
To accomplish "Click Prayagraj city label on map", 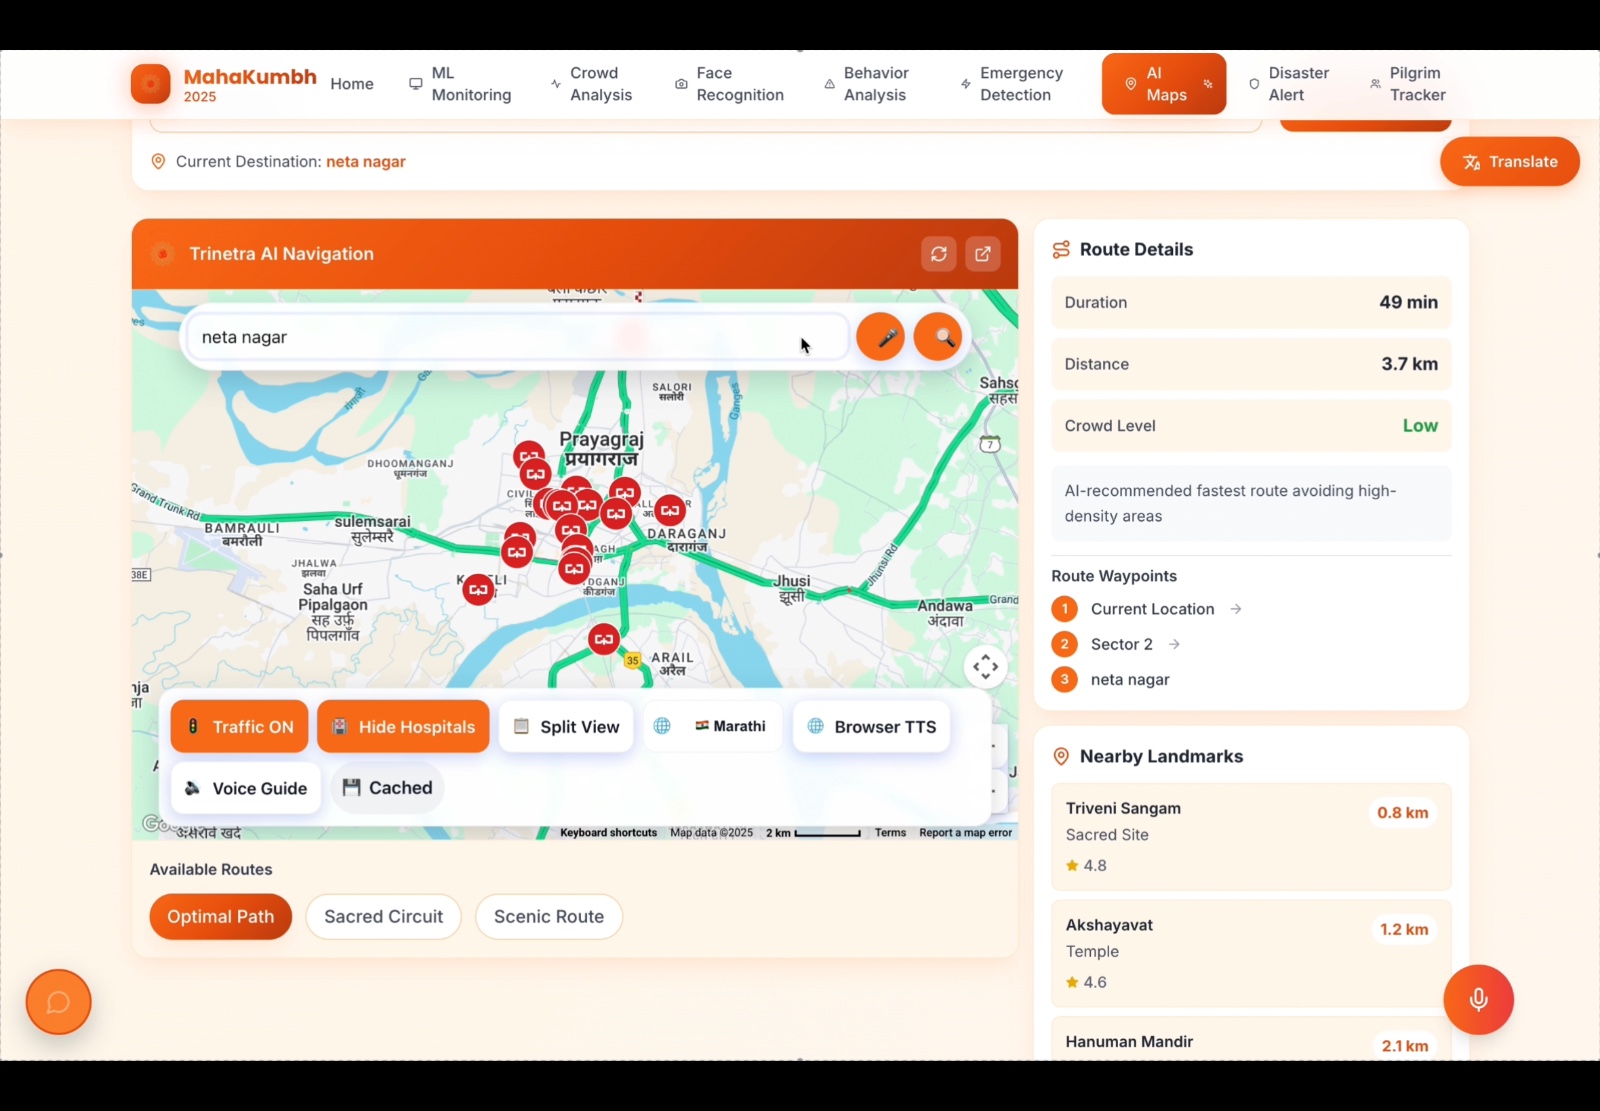I will tap(601, 448).
